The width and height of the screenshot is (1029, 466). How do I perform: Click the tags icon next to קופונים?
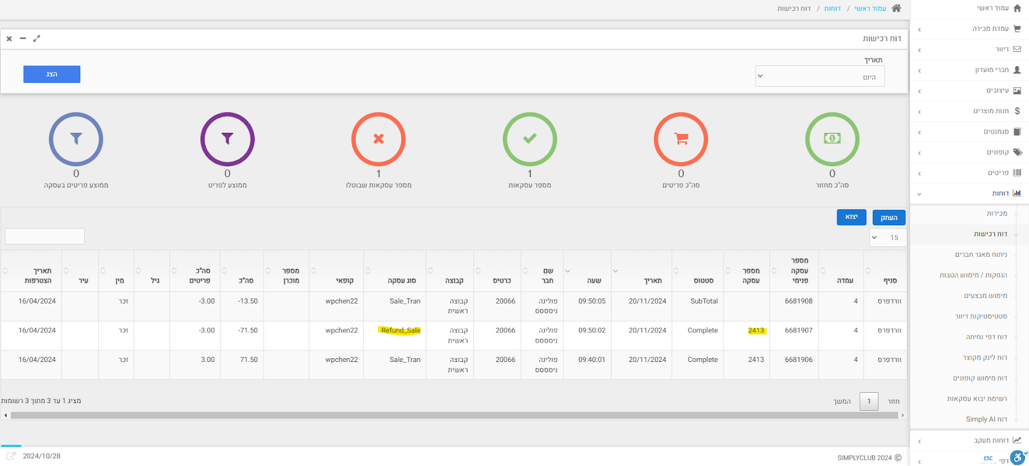tap(1017, 152)
